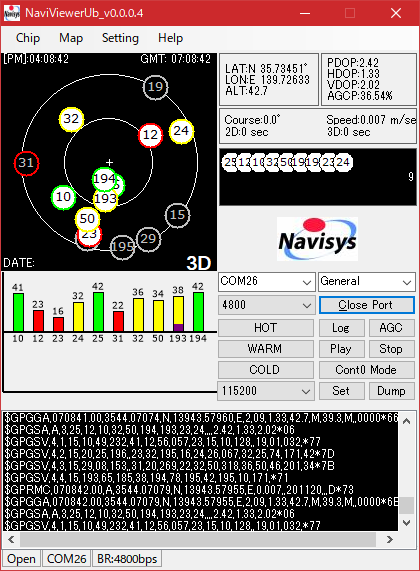Click green satellite 10 marker
420x571 pixels.
pos(63,197)
